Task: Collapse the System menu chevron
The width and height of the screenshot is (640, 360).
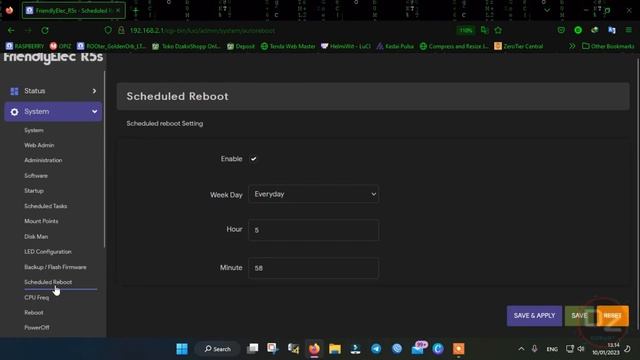Action: pyautogui.click(x=94, y=111)
